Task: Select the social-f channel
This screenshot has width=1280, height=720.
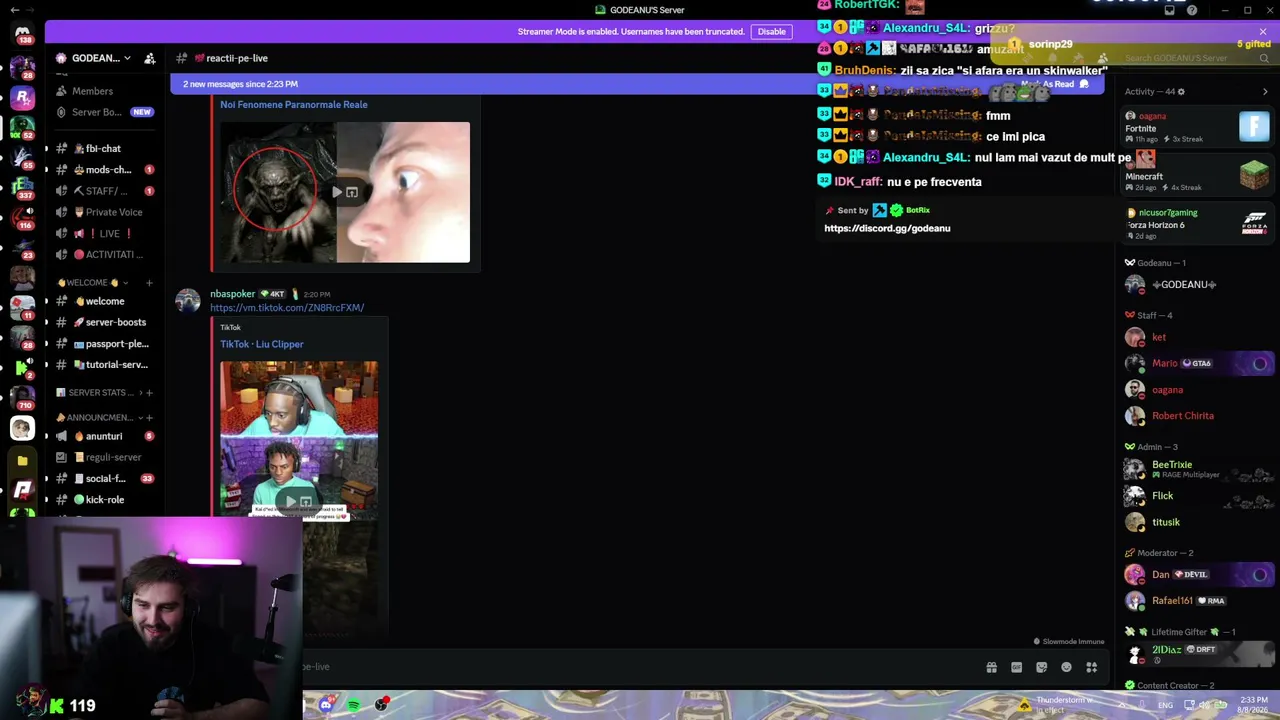Action: pos(105,479)
